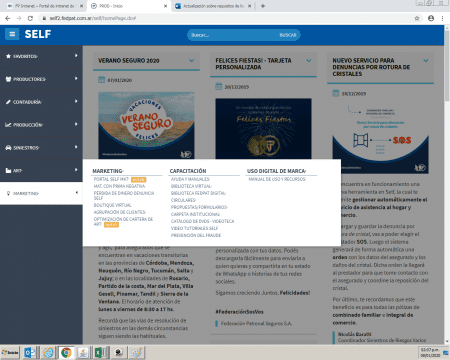This screenshot has height=360, width=450.
Task: Reload the page
Action: coord(30,18)
